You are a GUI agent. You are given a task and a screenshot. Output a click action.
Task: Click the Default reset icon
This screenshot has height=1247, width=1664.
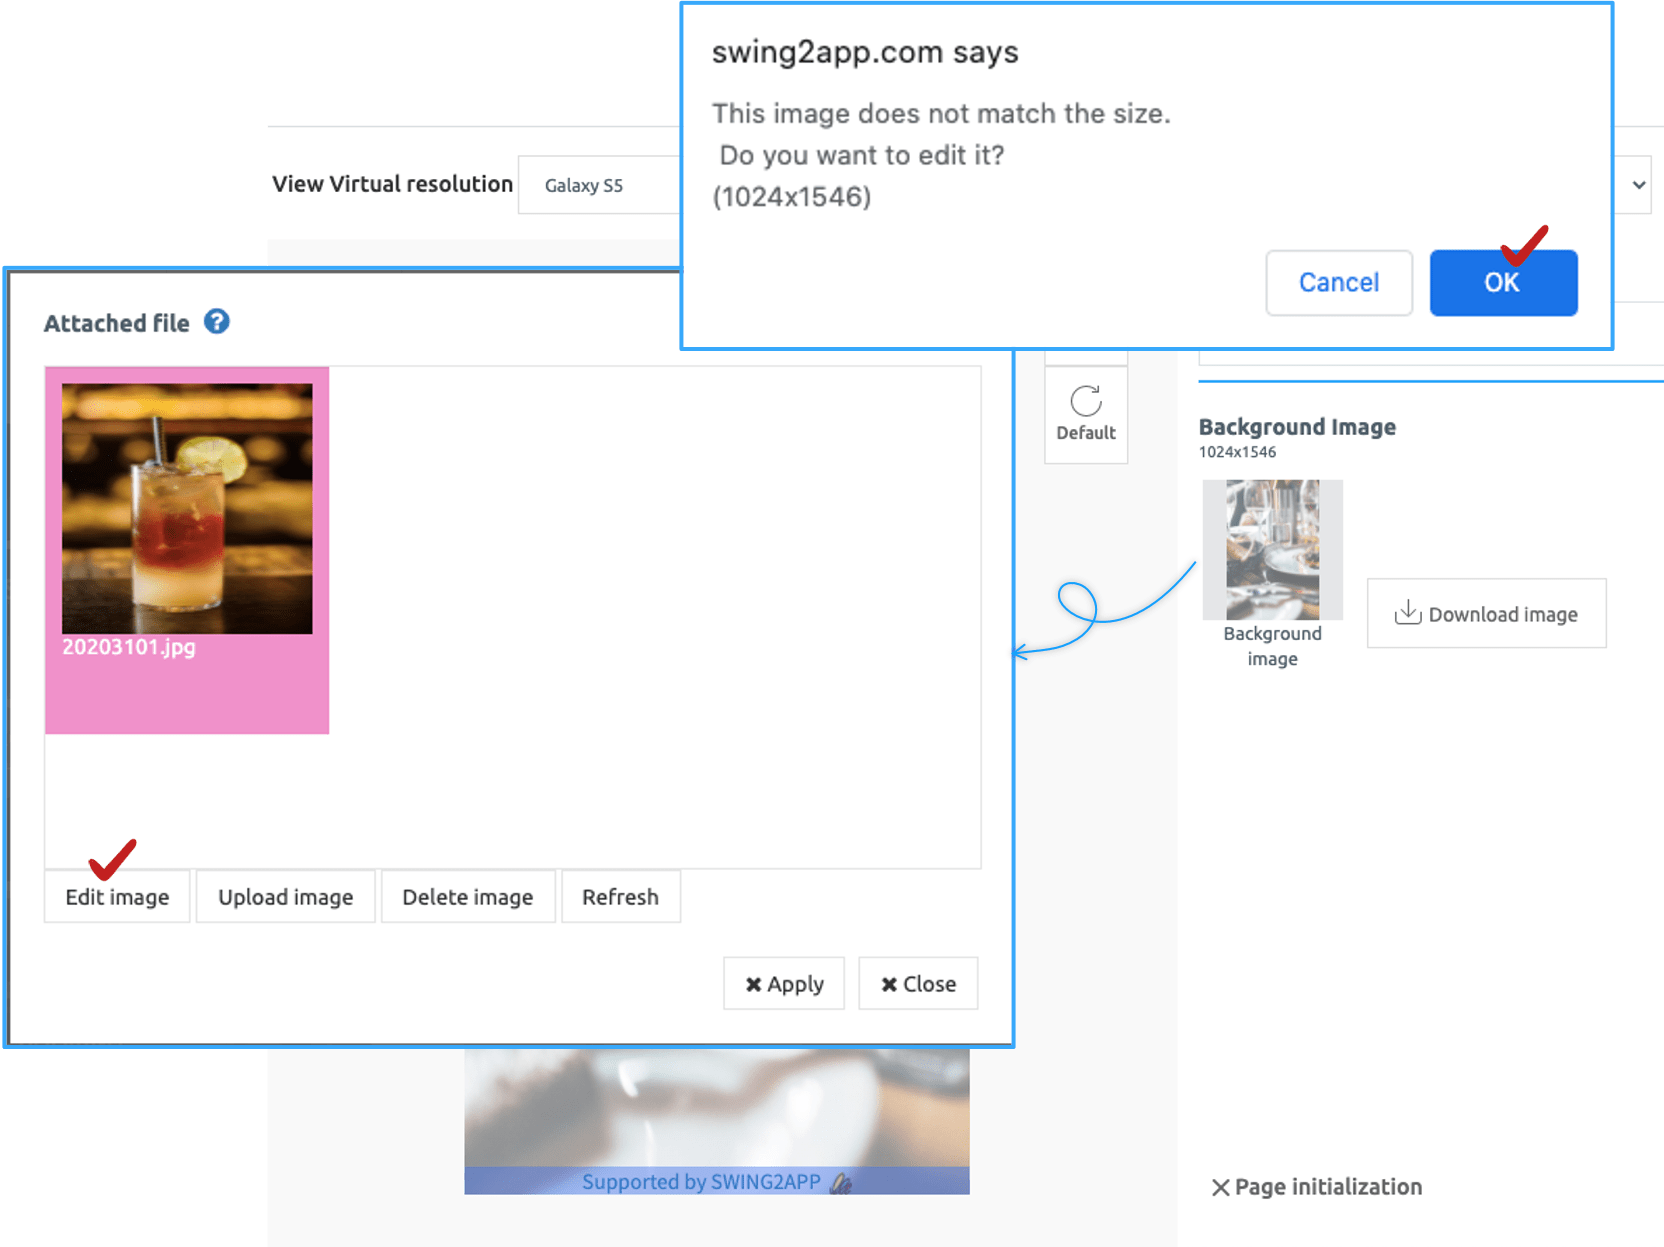[x=1085, y=402]
